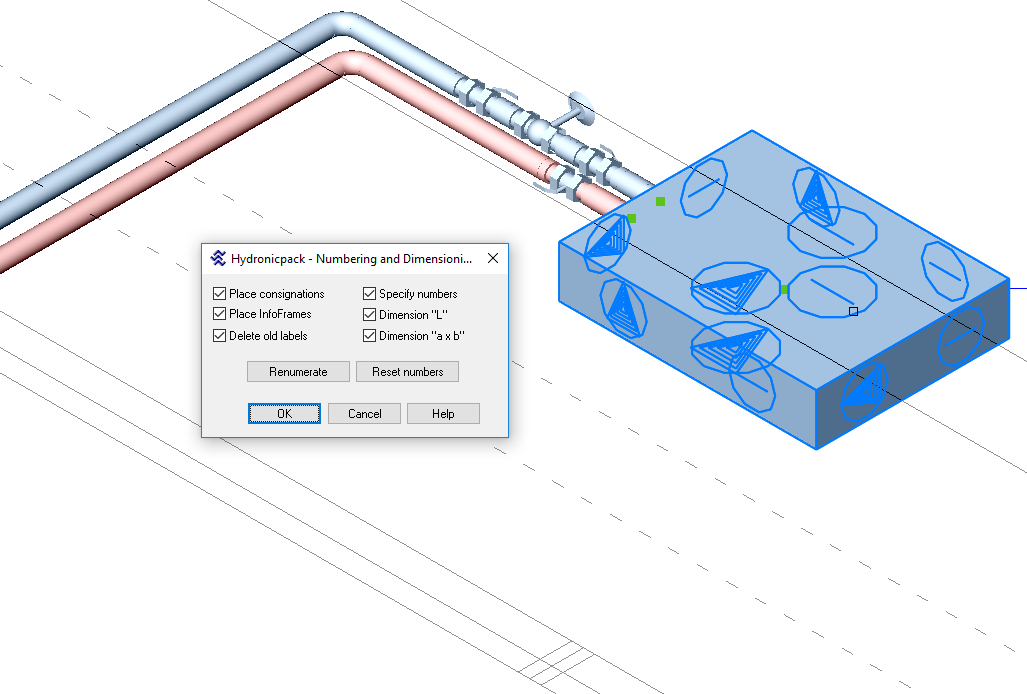The height and width of the screenshot is (694, 1027).
Task: Cancel the numbering dialog
Action: point(364,414)
